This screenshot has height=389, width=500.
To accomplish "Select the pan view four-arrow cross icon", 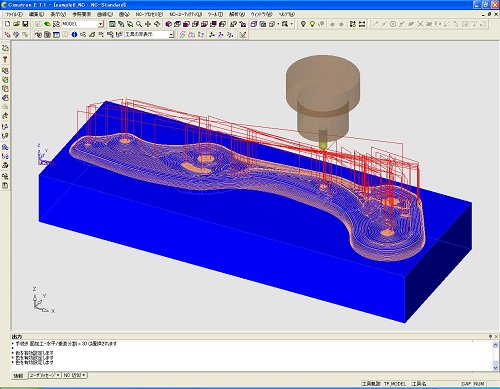I will [x=148, y=24].
